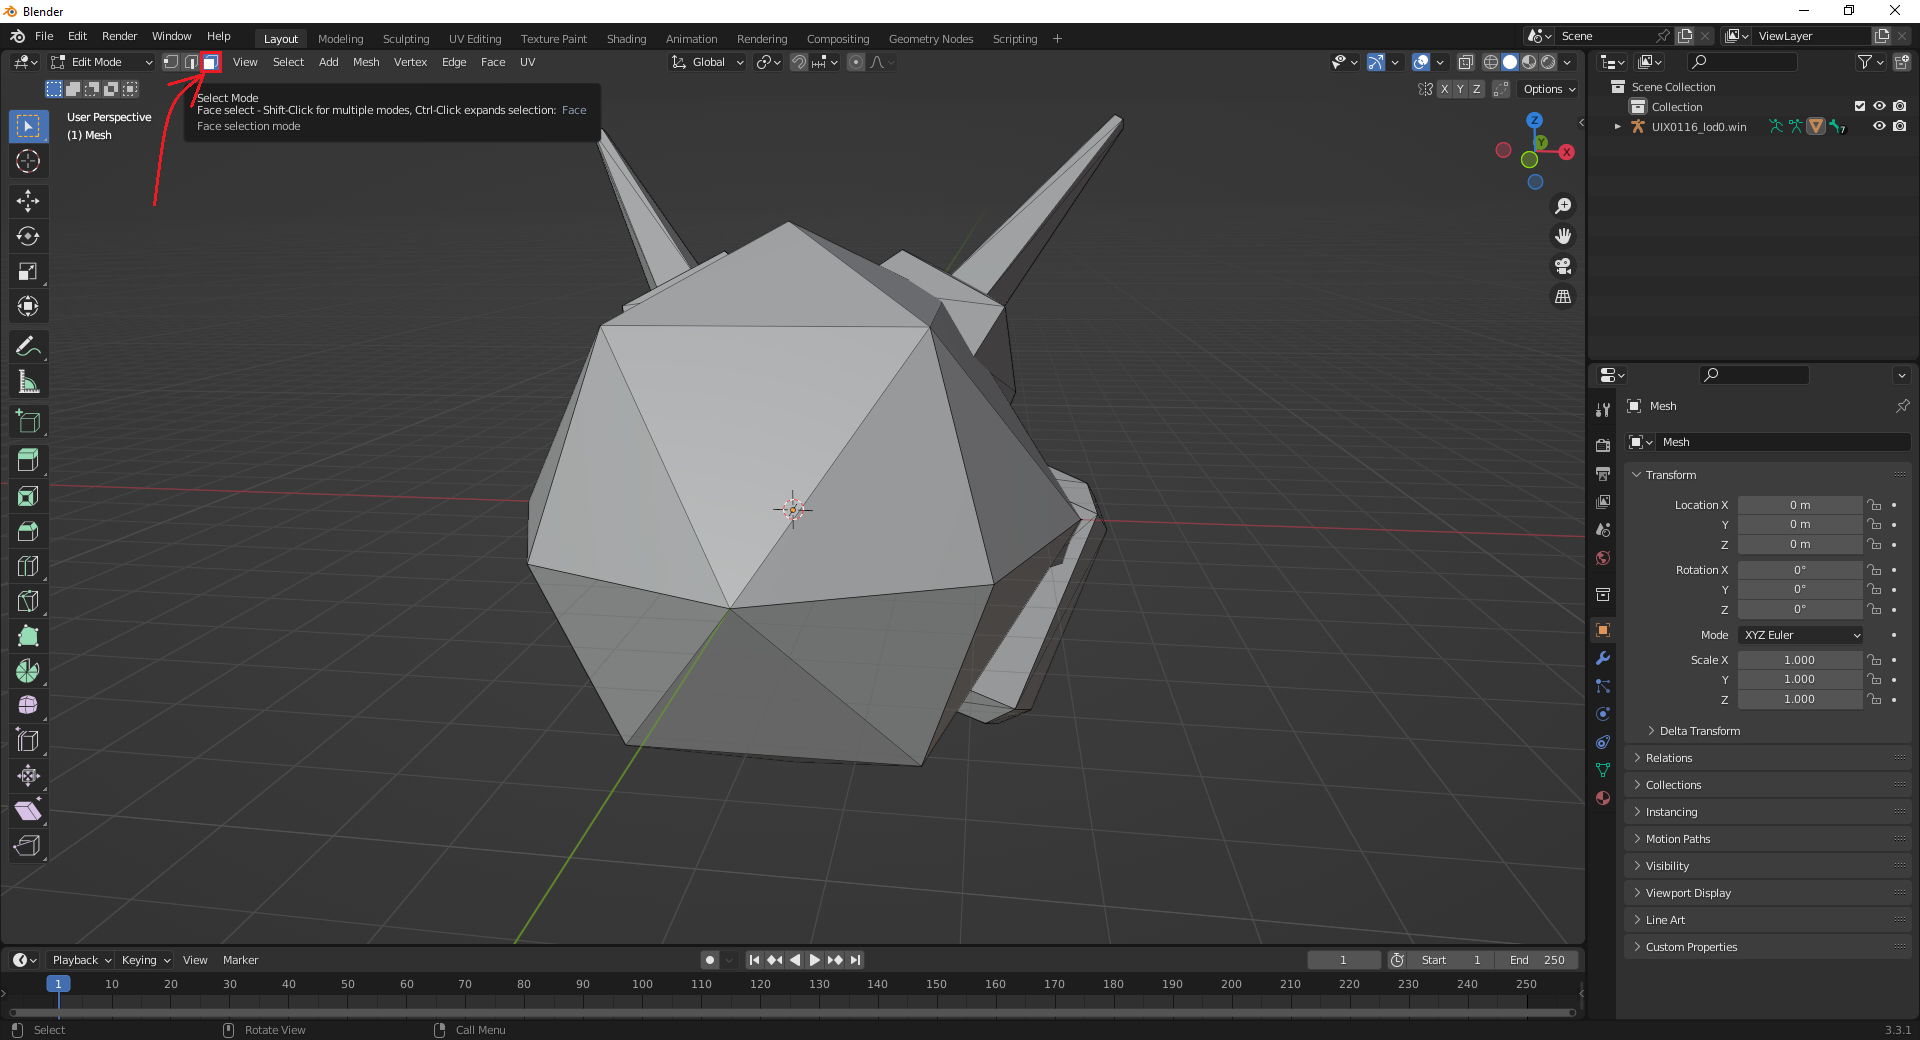Viewport: 1920px width, 1040px height.
Task: Open the XYZ Euler rotation mode dropdown
Action: (1802, 635)
